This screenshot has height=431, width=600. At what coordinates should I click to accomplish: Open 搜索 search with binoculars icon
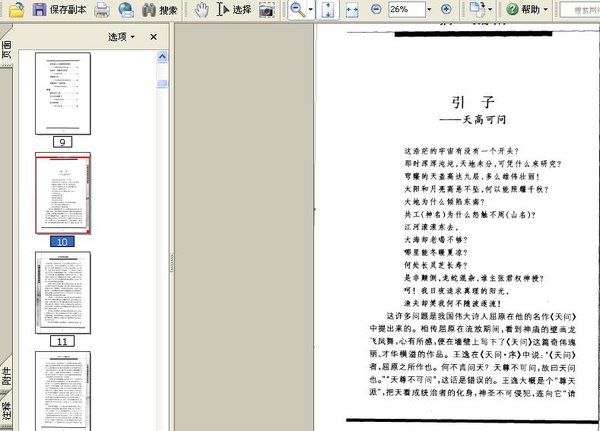(x=160, y=10)
